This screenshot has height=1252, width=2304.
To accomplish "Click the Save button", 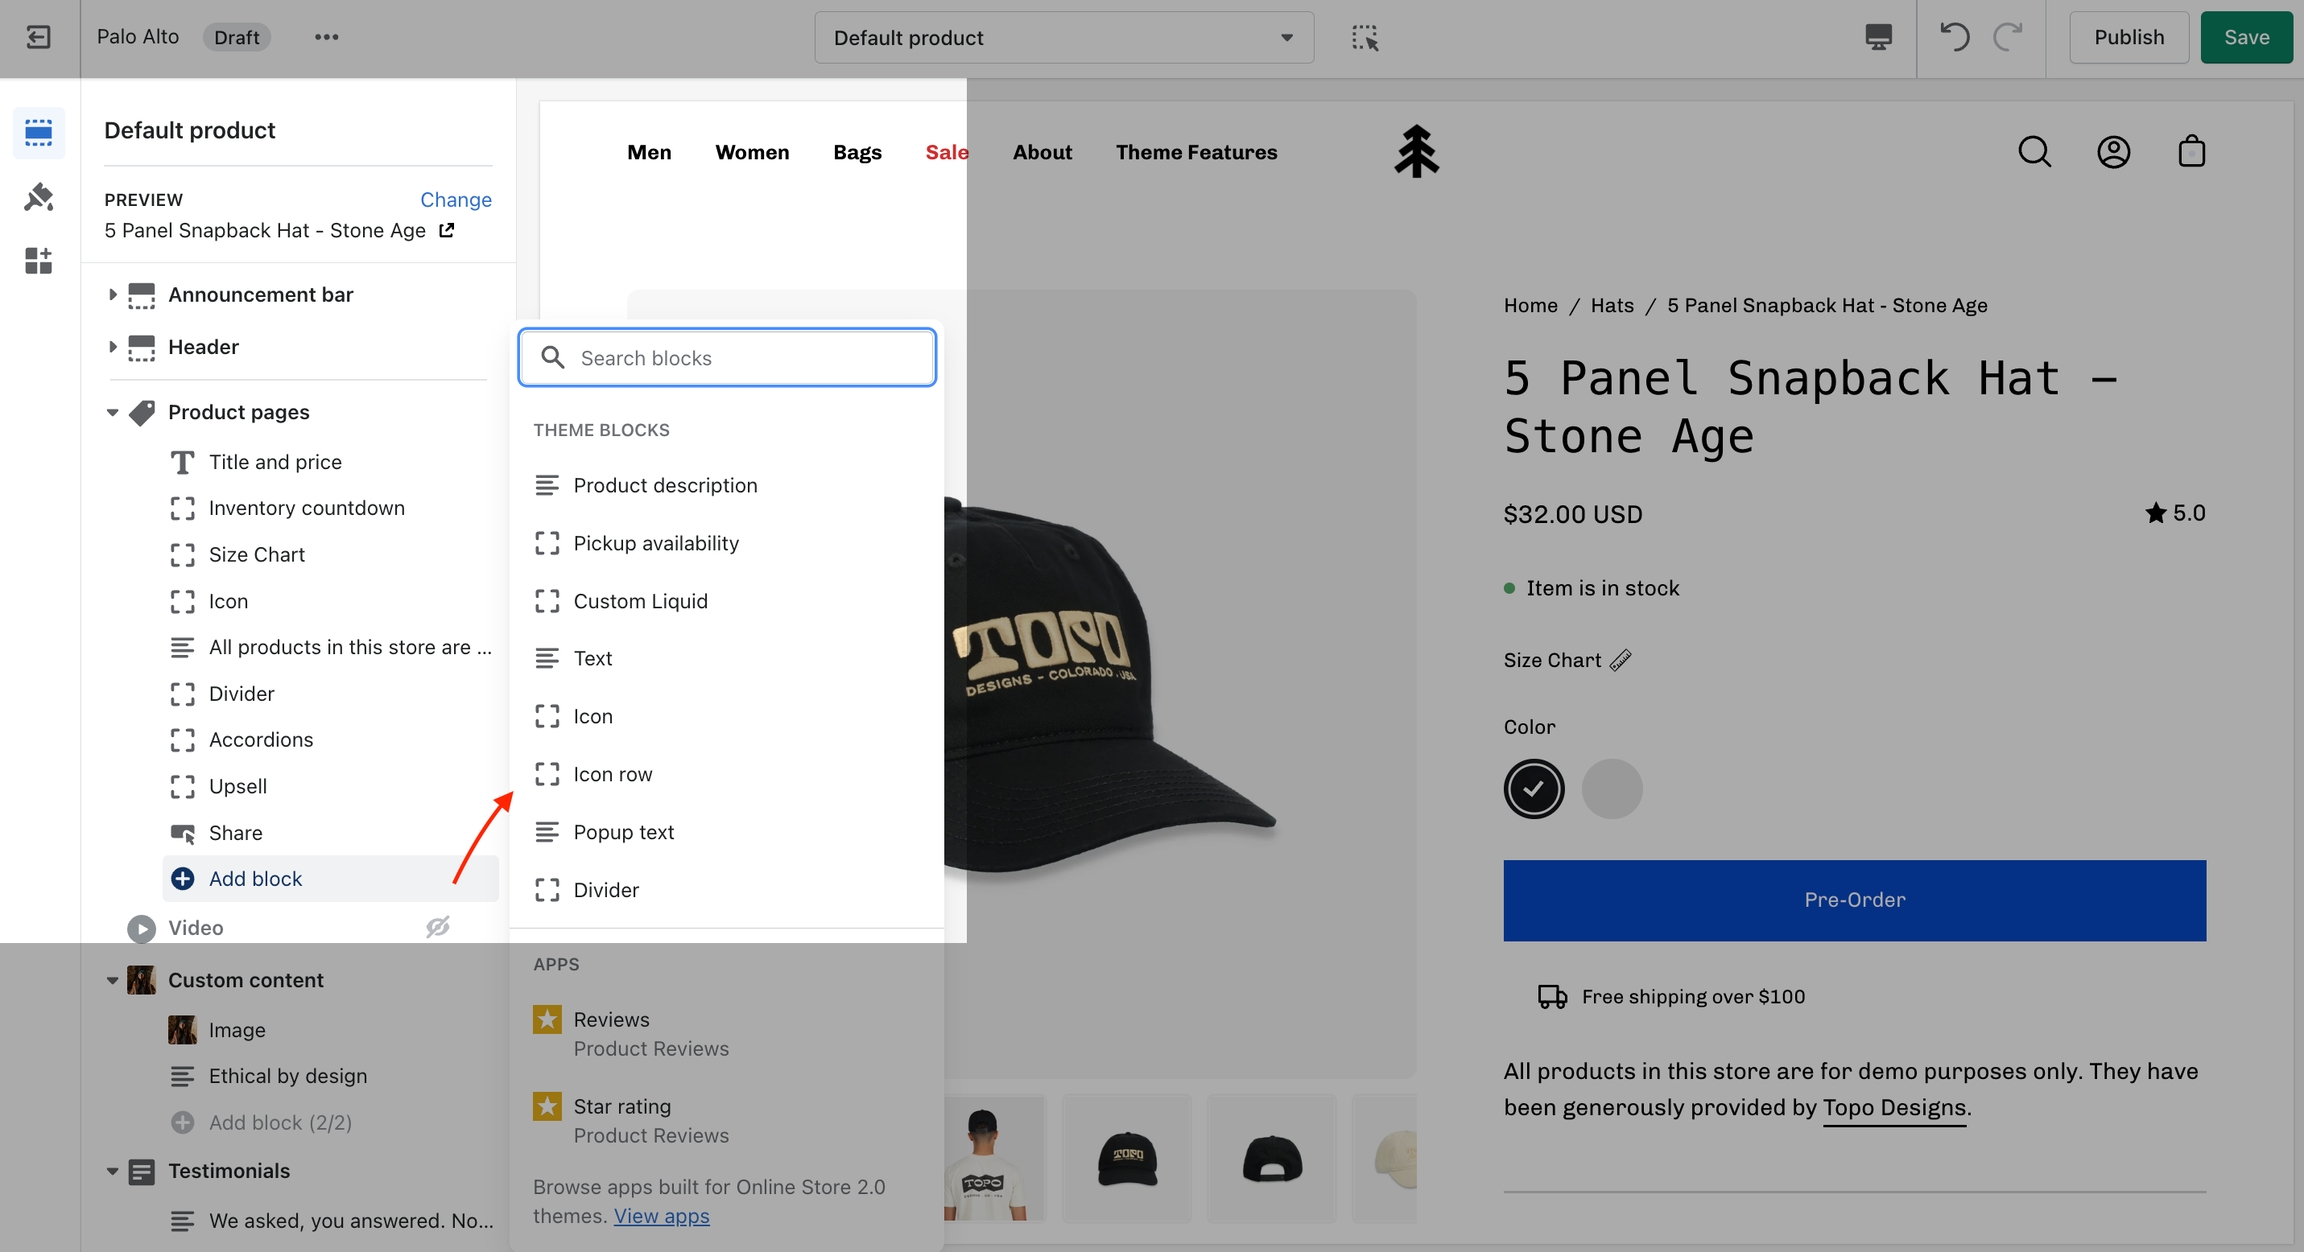I will [2246, 37].
